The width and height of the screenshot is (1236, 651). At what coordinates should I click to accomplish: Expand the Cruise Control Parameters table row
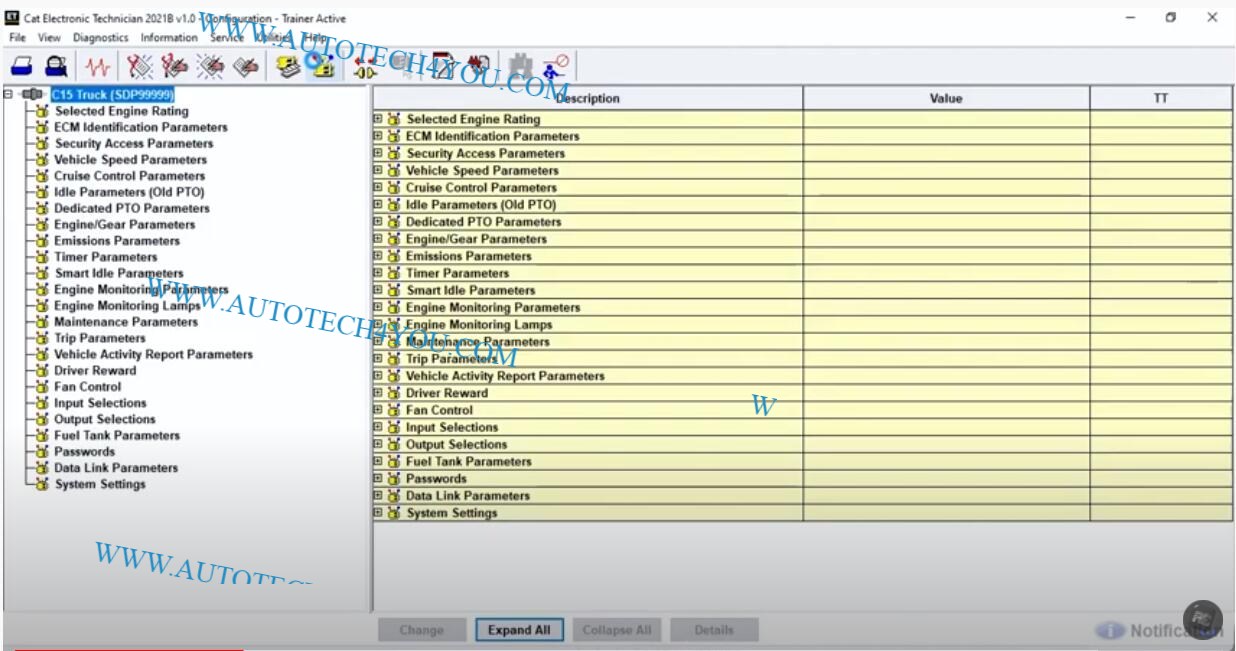pyautogui.click(x=378, y=187)
